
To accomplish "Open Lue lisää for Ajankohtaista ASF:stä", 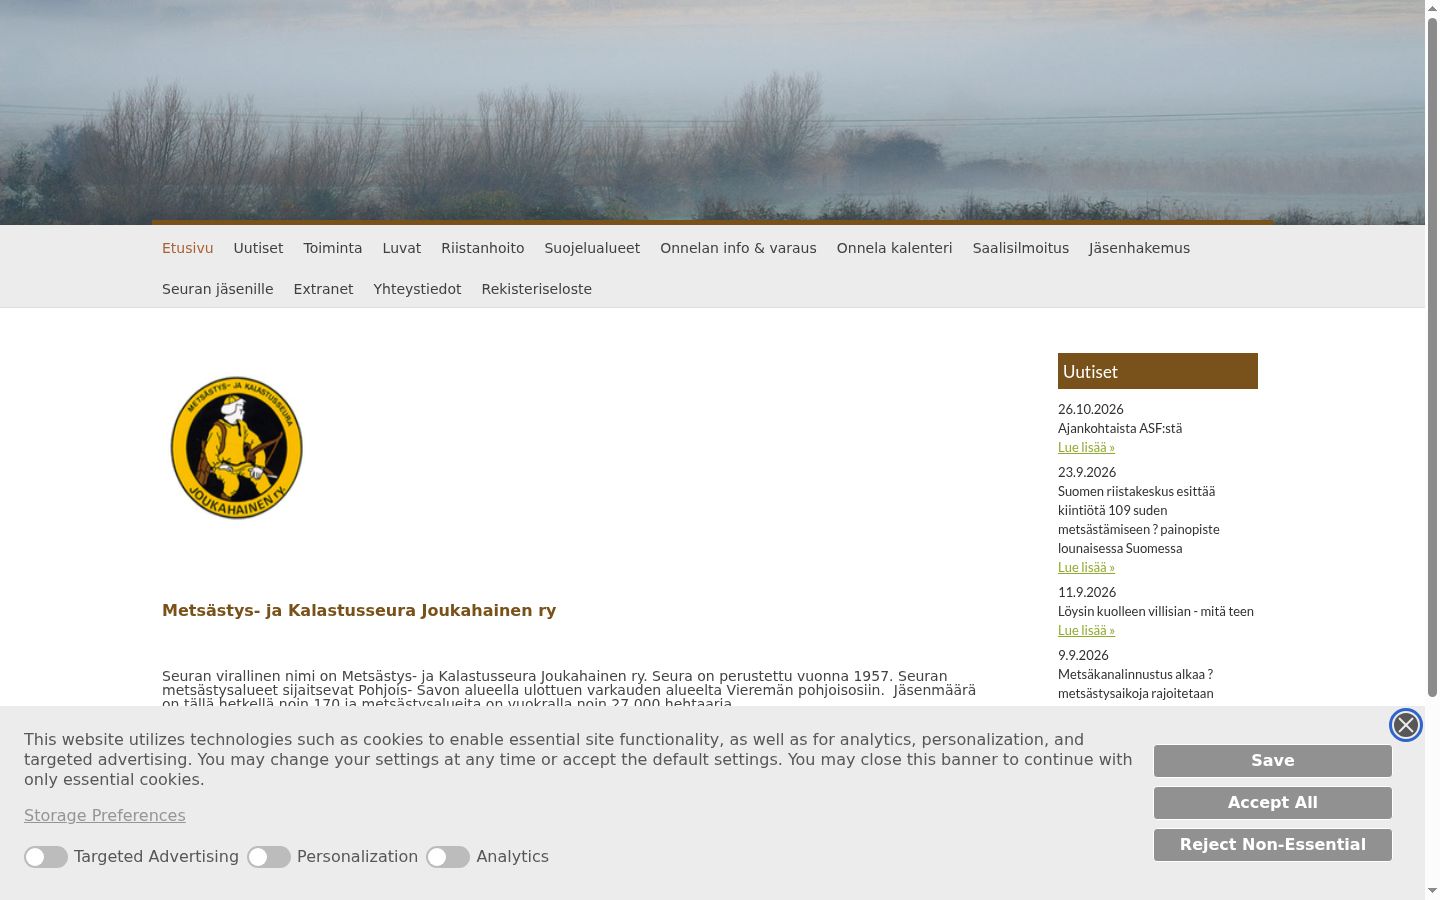I will pyautogui.click(x=1086, y=447).
